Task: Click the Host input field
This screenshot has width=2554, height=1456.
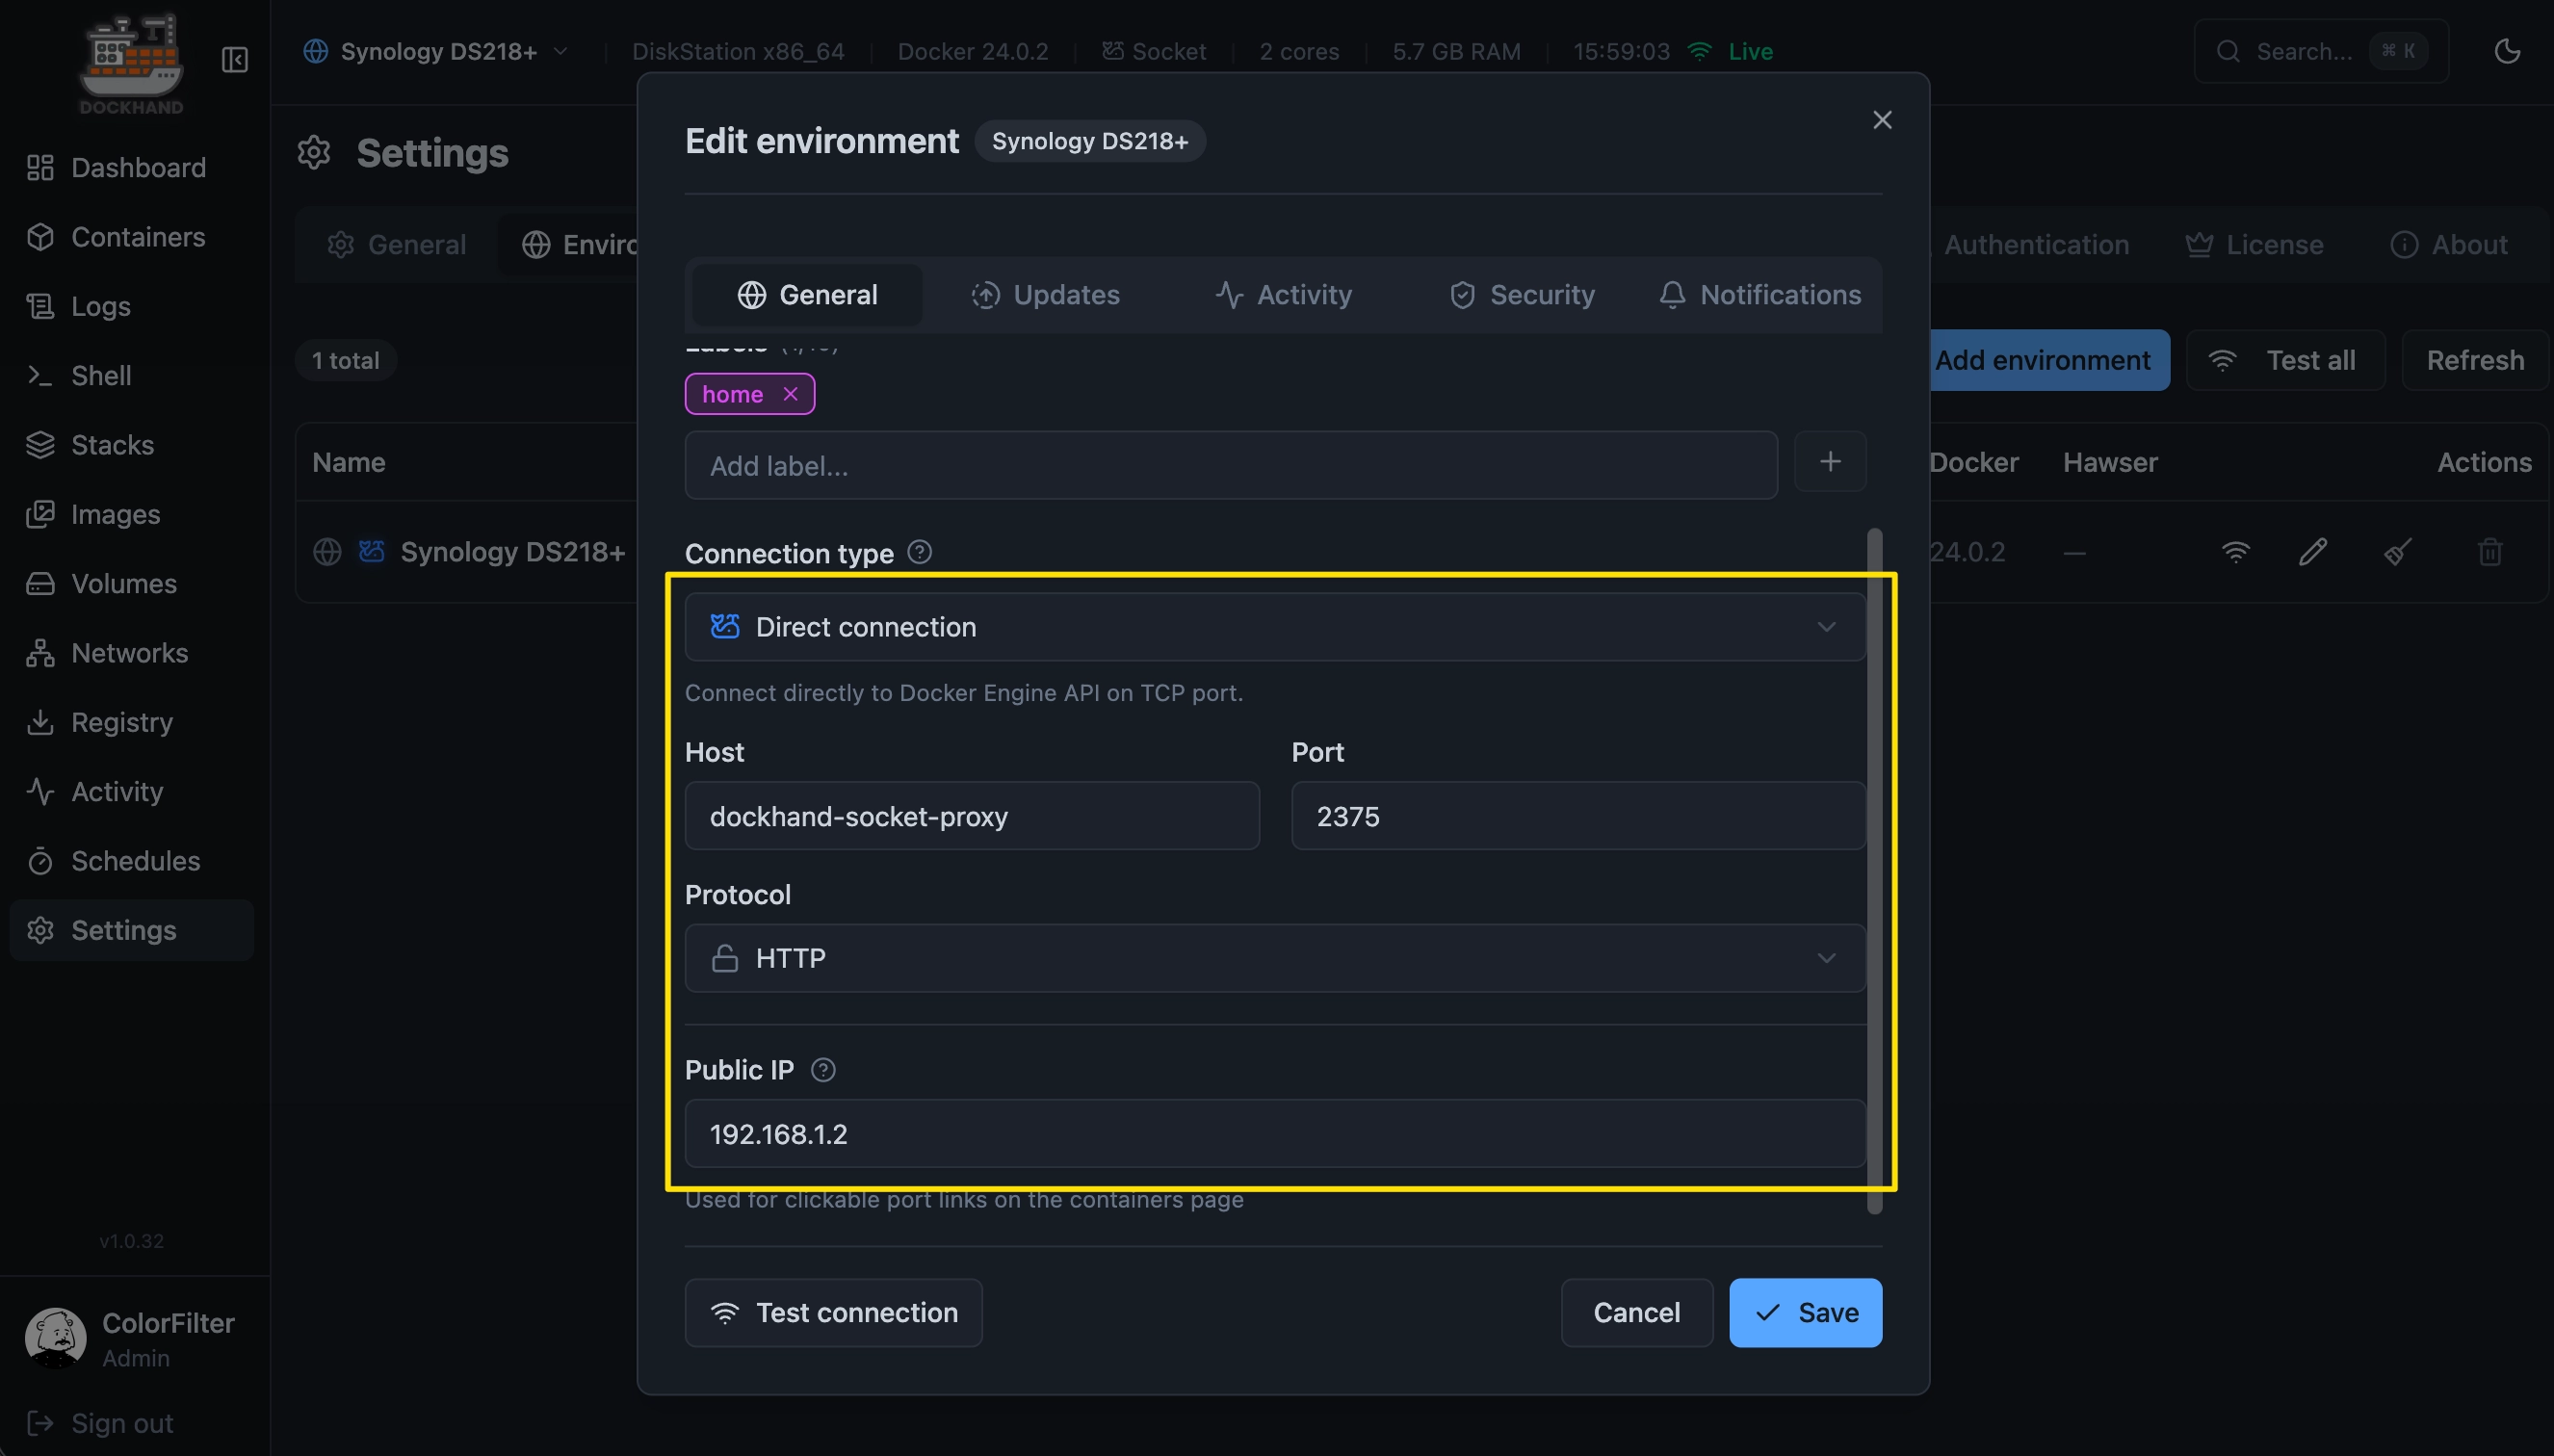Action: tap(972, 816)
